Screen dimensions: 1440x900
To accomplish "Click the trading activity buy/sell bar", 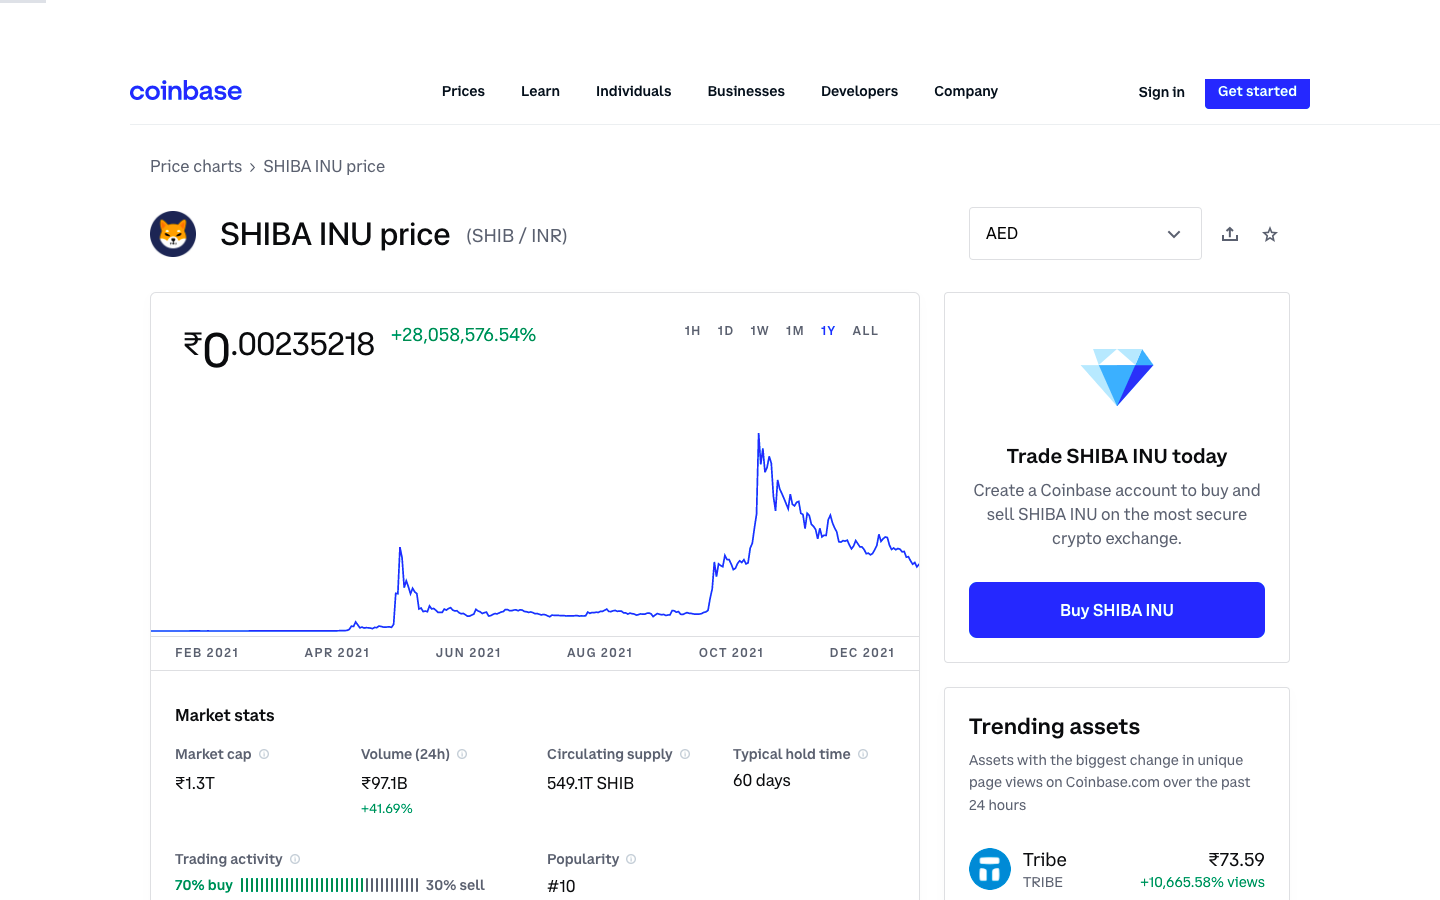I will [x=329, y=885].
